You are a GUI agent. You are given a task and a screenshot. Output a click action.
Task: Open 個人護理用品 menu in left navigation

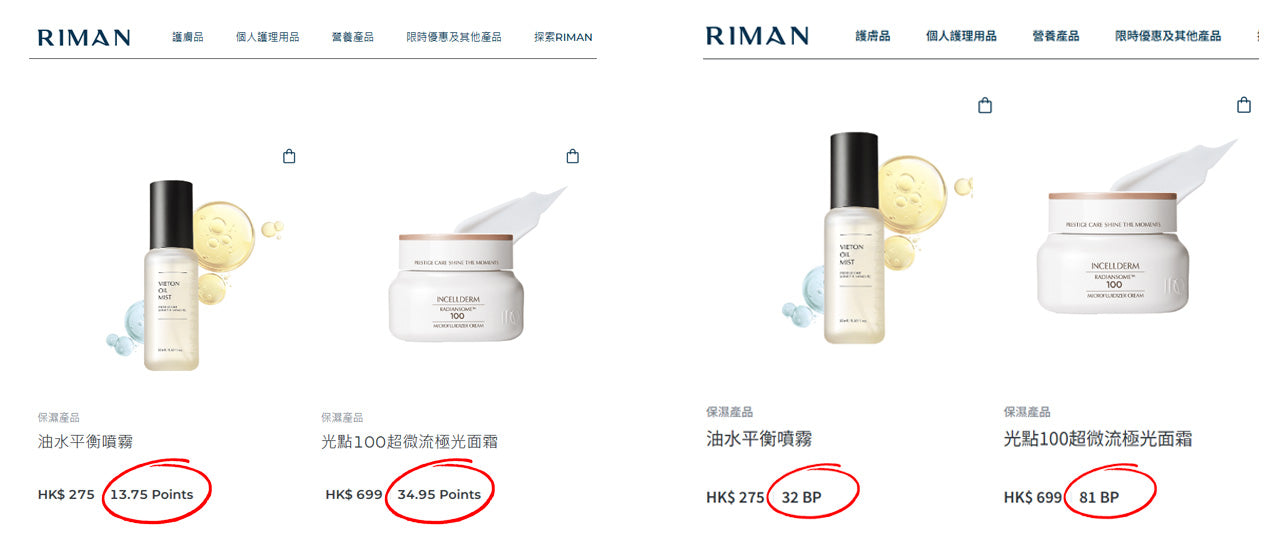[x=267, y=37]
